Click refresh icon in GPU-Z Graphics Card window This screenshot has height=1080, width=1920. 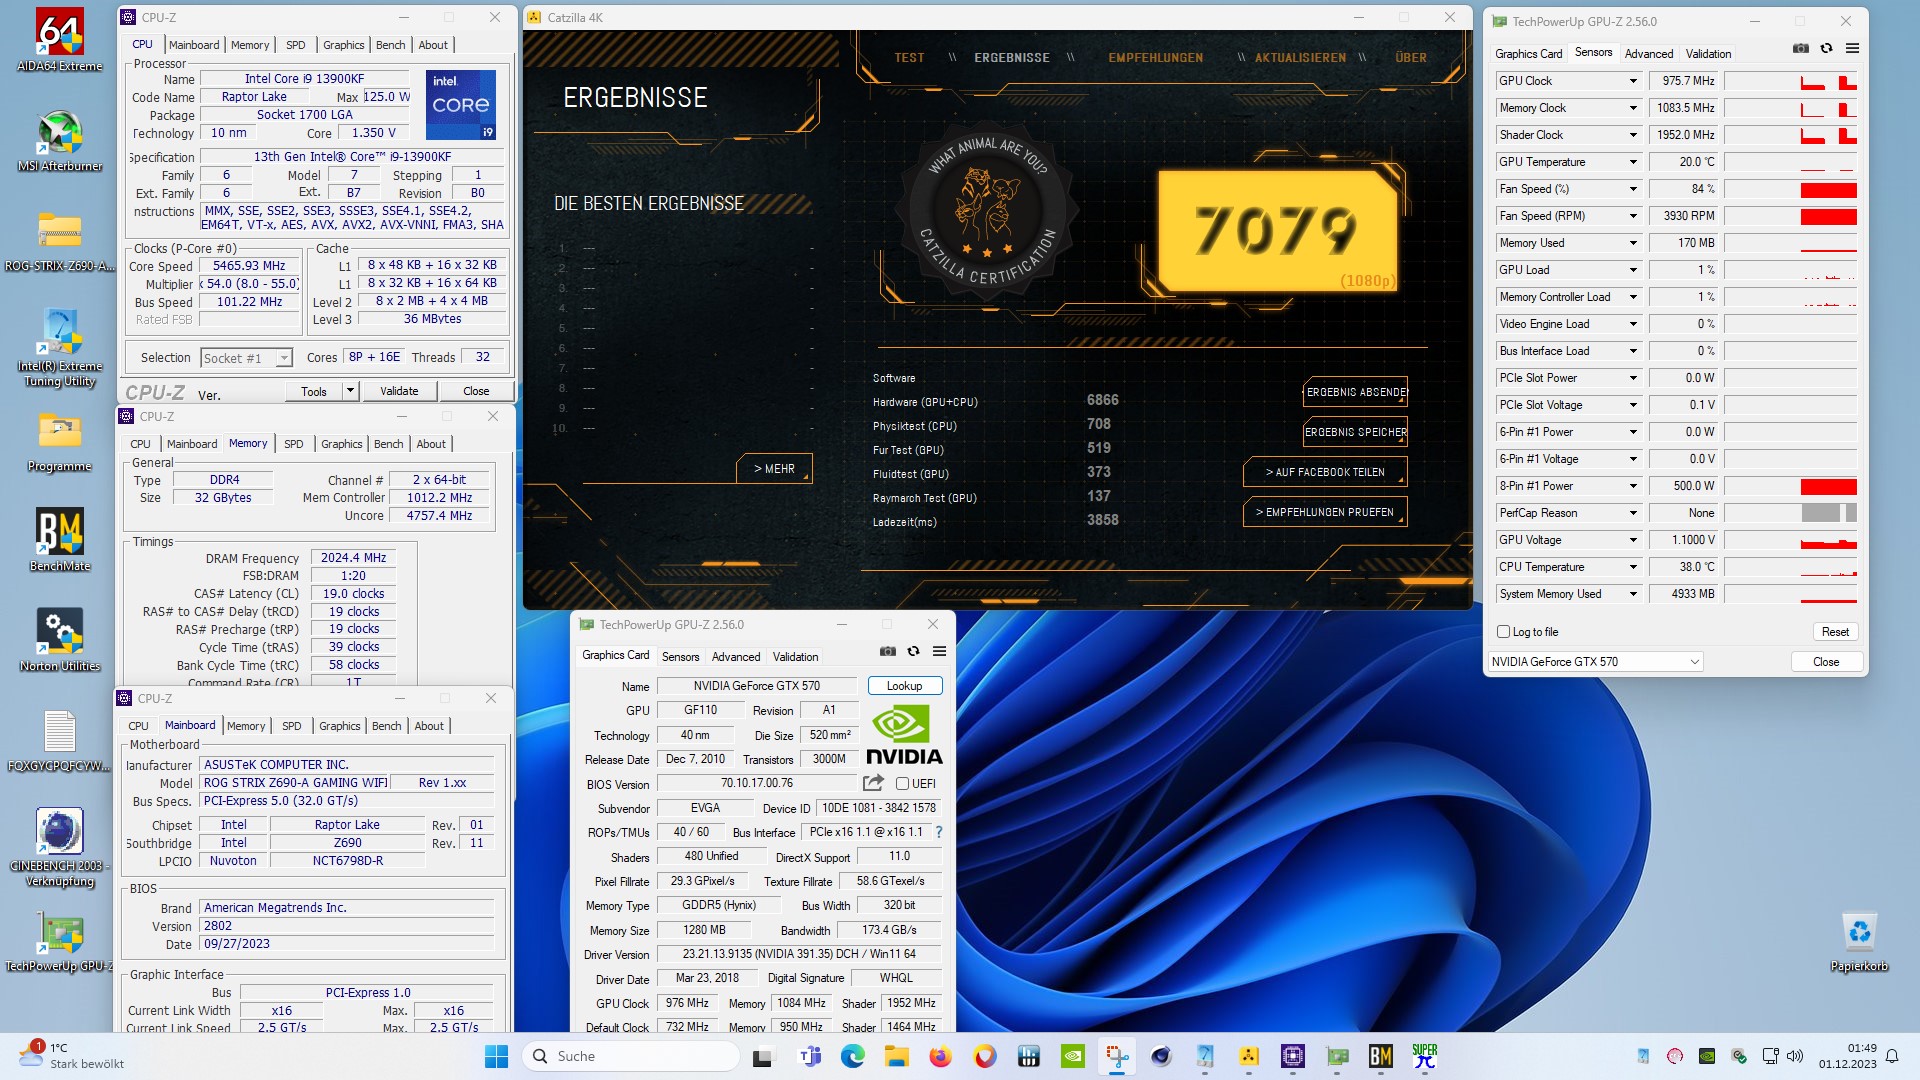coord(913,651)
